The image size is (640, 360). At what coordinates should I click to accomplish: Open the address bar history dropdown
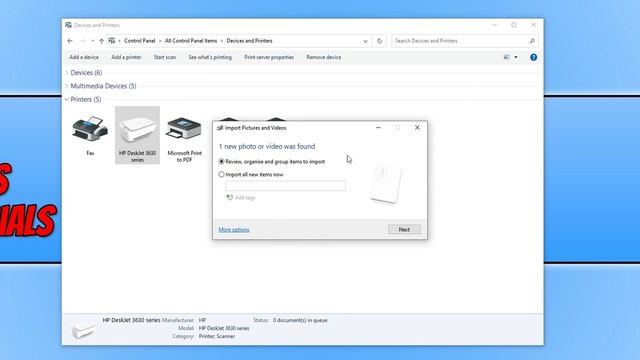[365, 41]
